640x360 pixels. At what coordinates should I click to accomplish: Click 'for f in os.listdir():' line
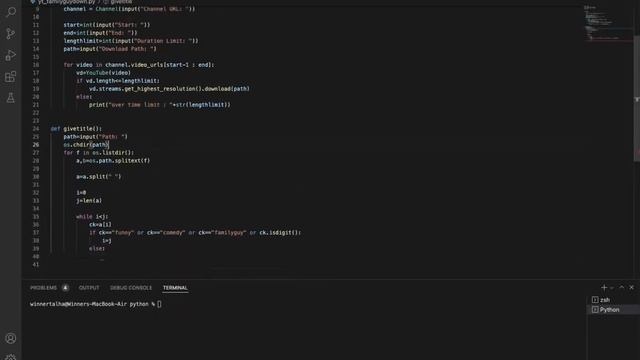coord(99,153)
